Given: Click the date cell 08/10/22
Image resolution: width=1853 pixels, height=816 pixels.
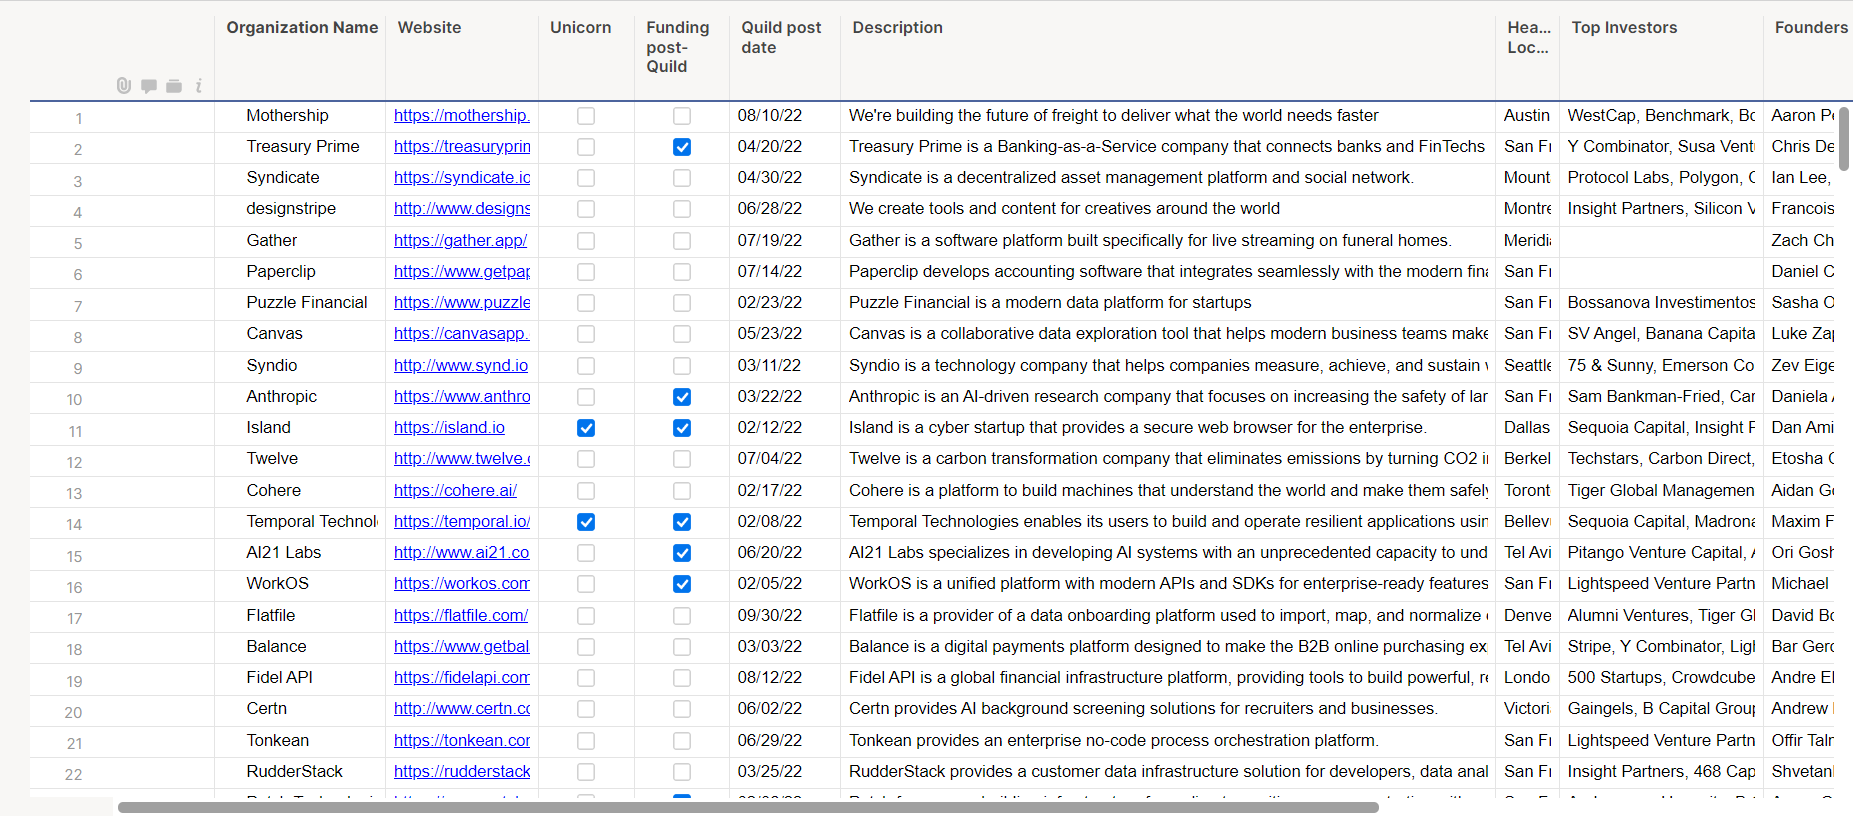Looking at the screenshot, I should tap(785, 116).
